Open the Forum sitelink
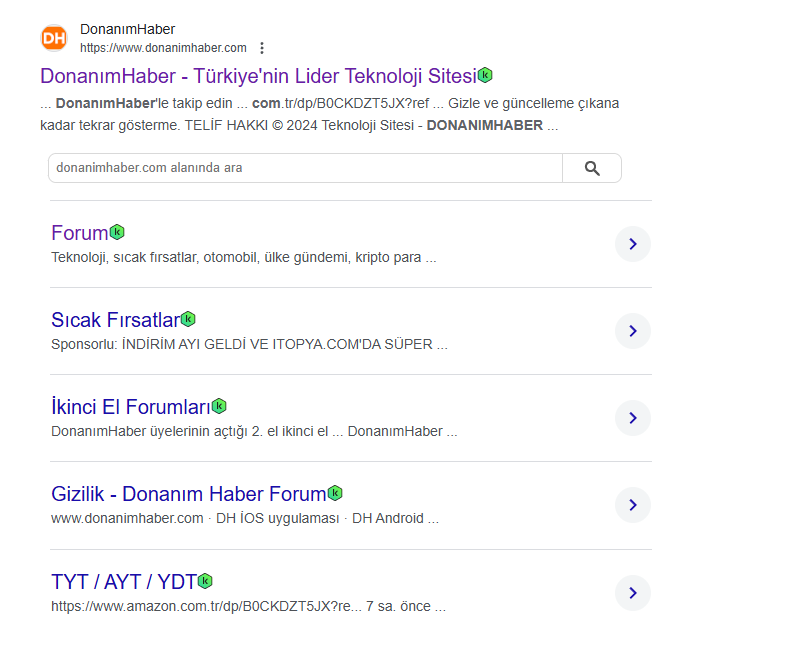 coord(79,233)
